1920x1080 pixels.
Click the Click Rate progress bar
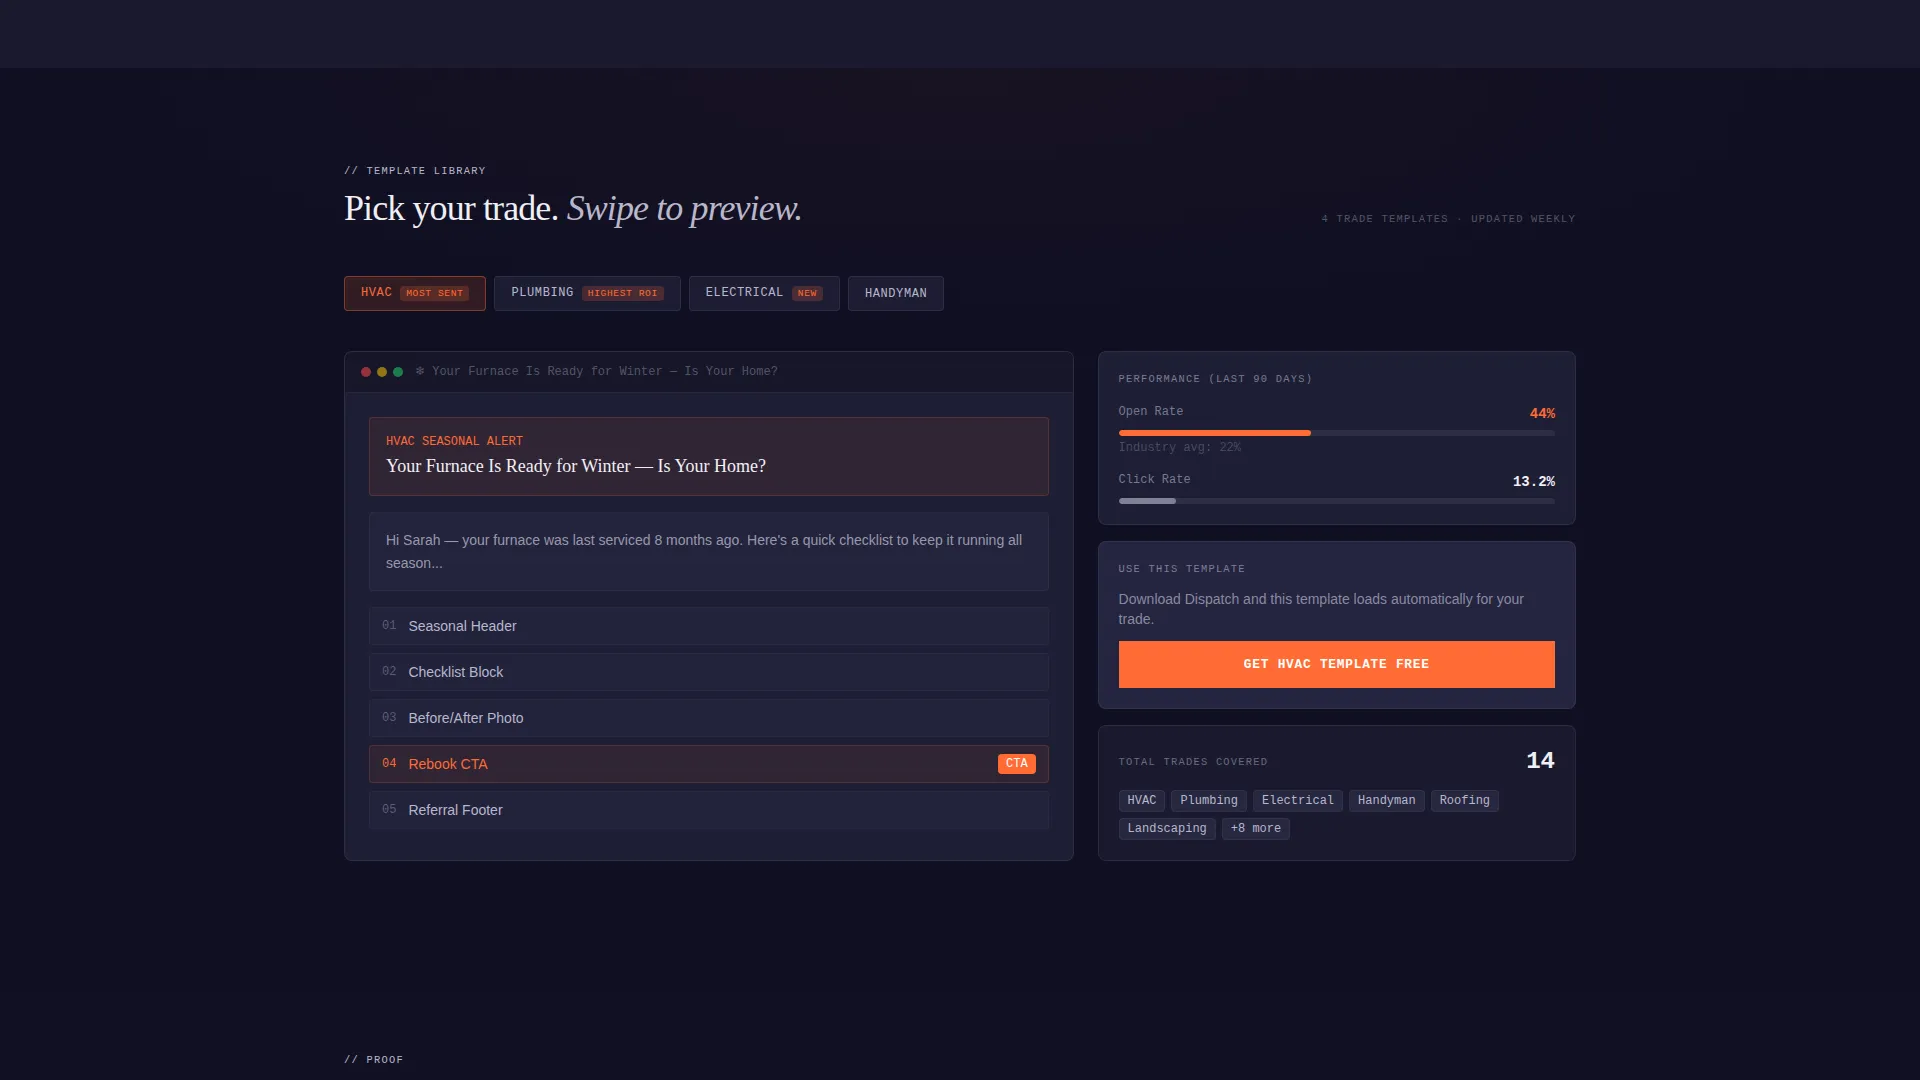(1336, 501)
